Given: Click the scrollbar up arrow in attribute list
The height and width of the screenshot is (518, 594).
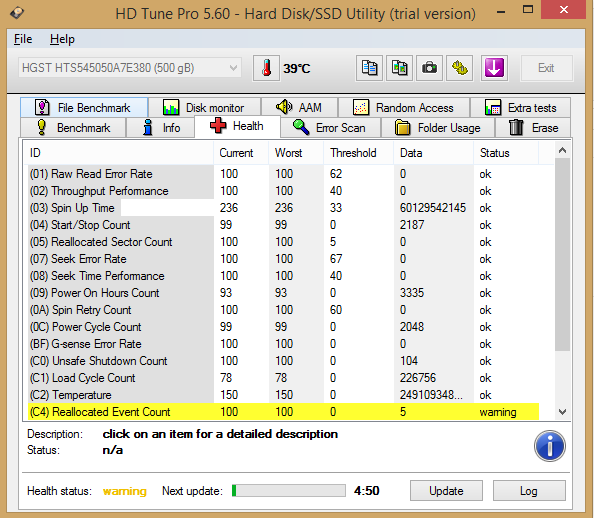Looking at the screenshot, I should point(563,150).
